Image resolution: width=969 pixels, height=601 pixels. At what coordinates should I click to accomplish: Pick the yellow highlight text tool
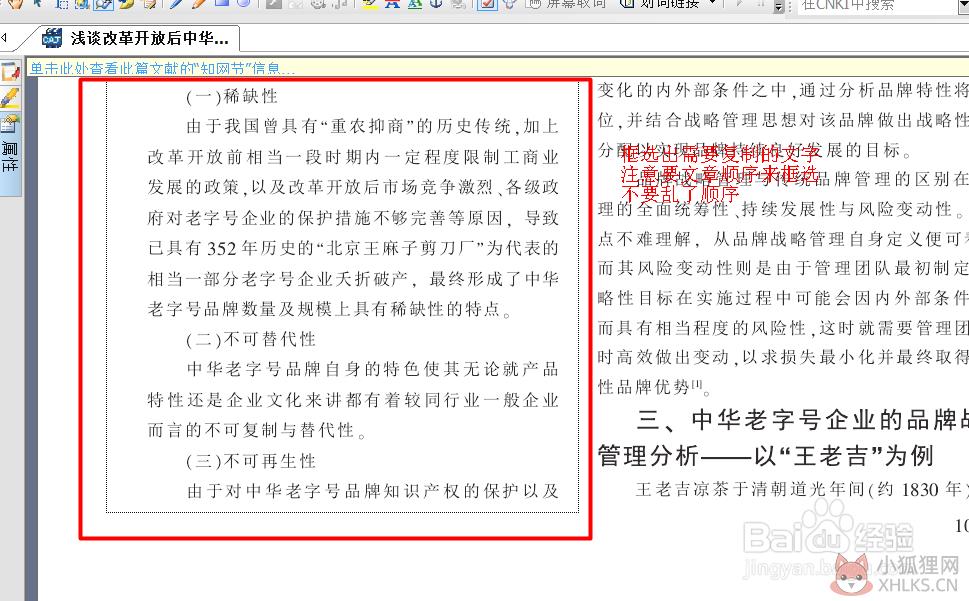click(x=370, y=4)
